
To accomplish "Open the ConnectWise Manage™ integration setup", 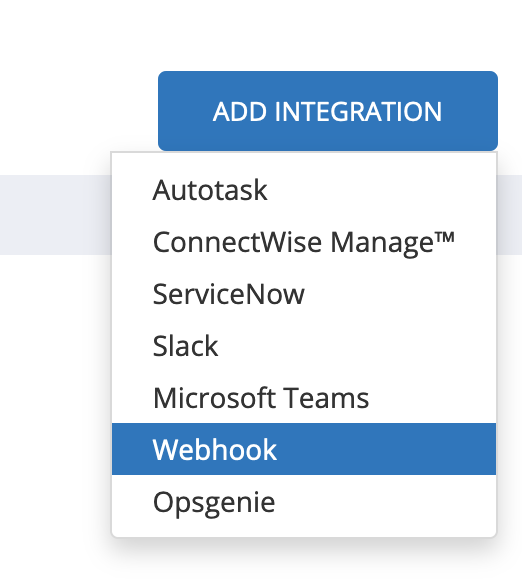I will coord(304,242).
